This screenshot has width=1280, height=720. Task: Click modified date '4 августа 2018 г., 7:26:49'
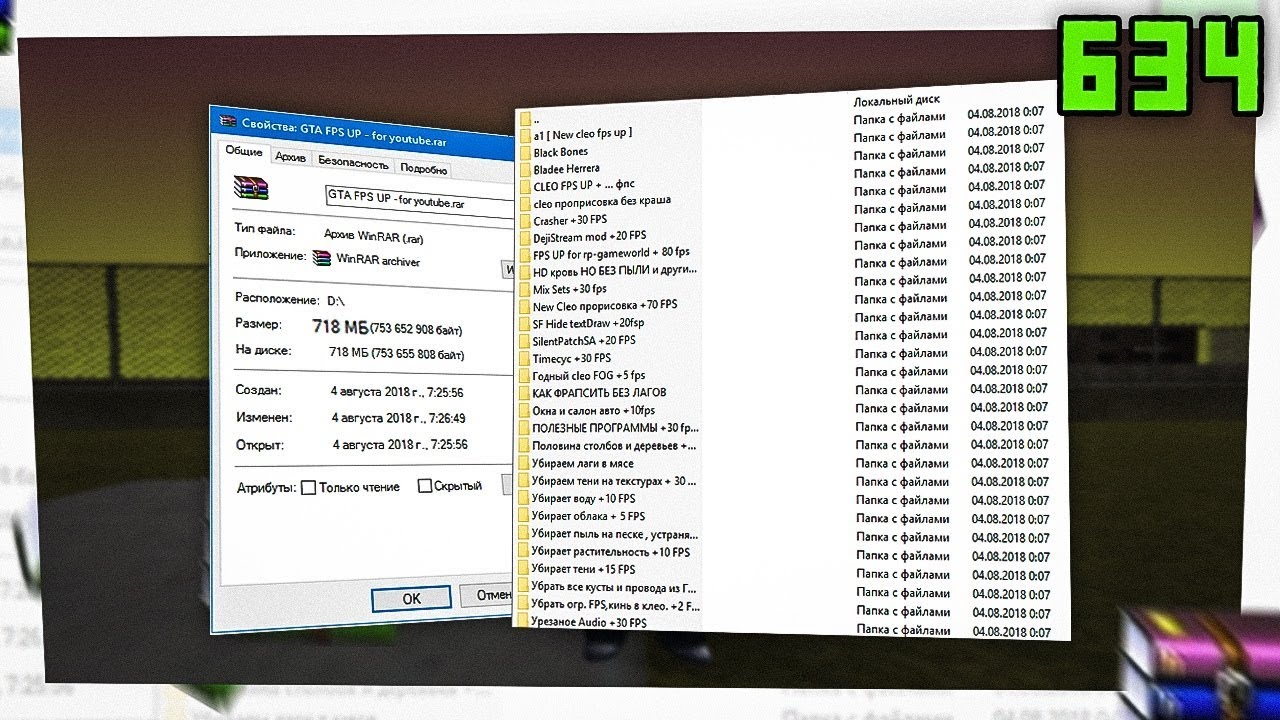399,418
